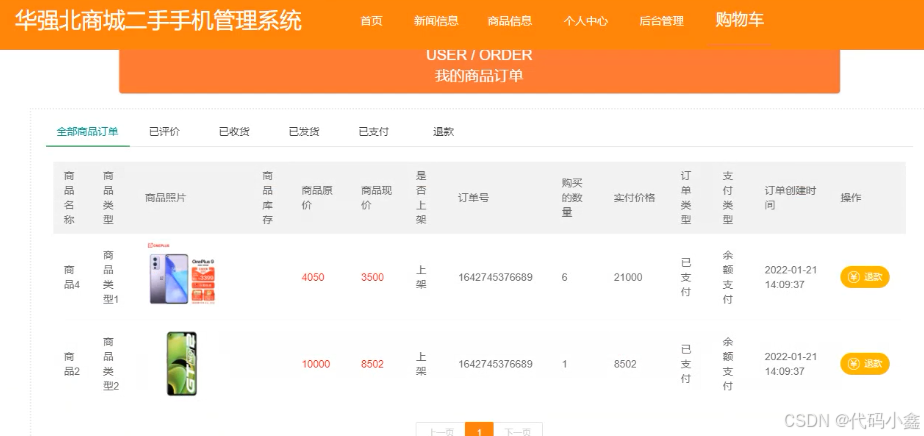Show the 已支付 orders tab
Viewport: 924px width, 436px height.
pyautogui.click(x=374, y=132)
